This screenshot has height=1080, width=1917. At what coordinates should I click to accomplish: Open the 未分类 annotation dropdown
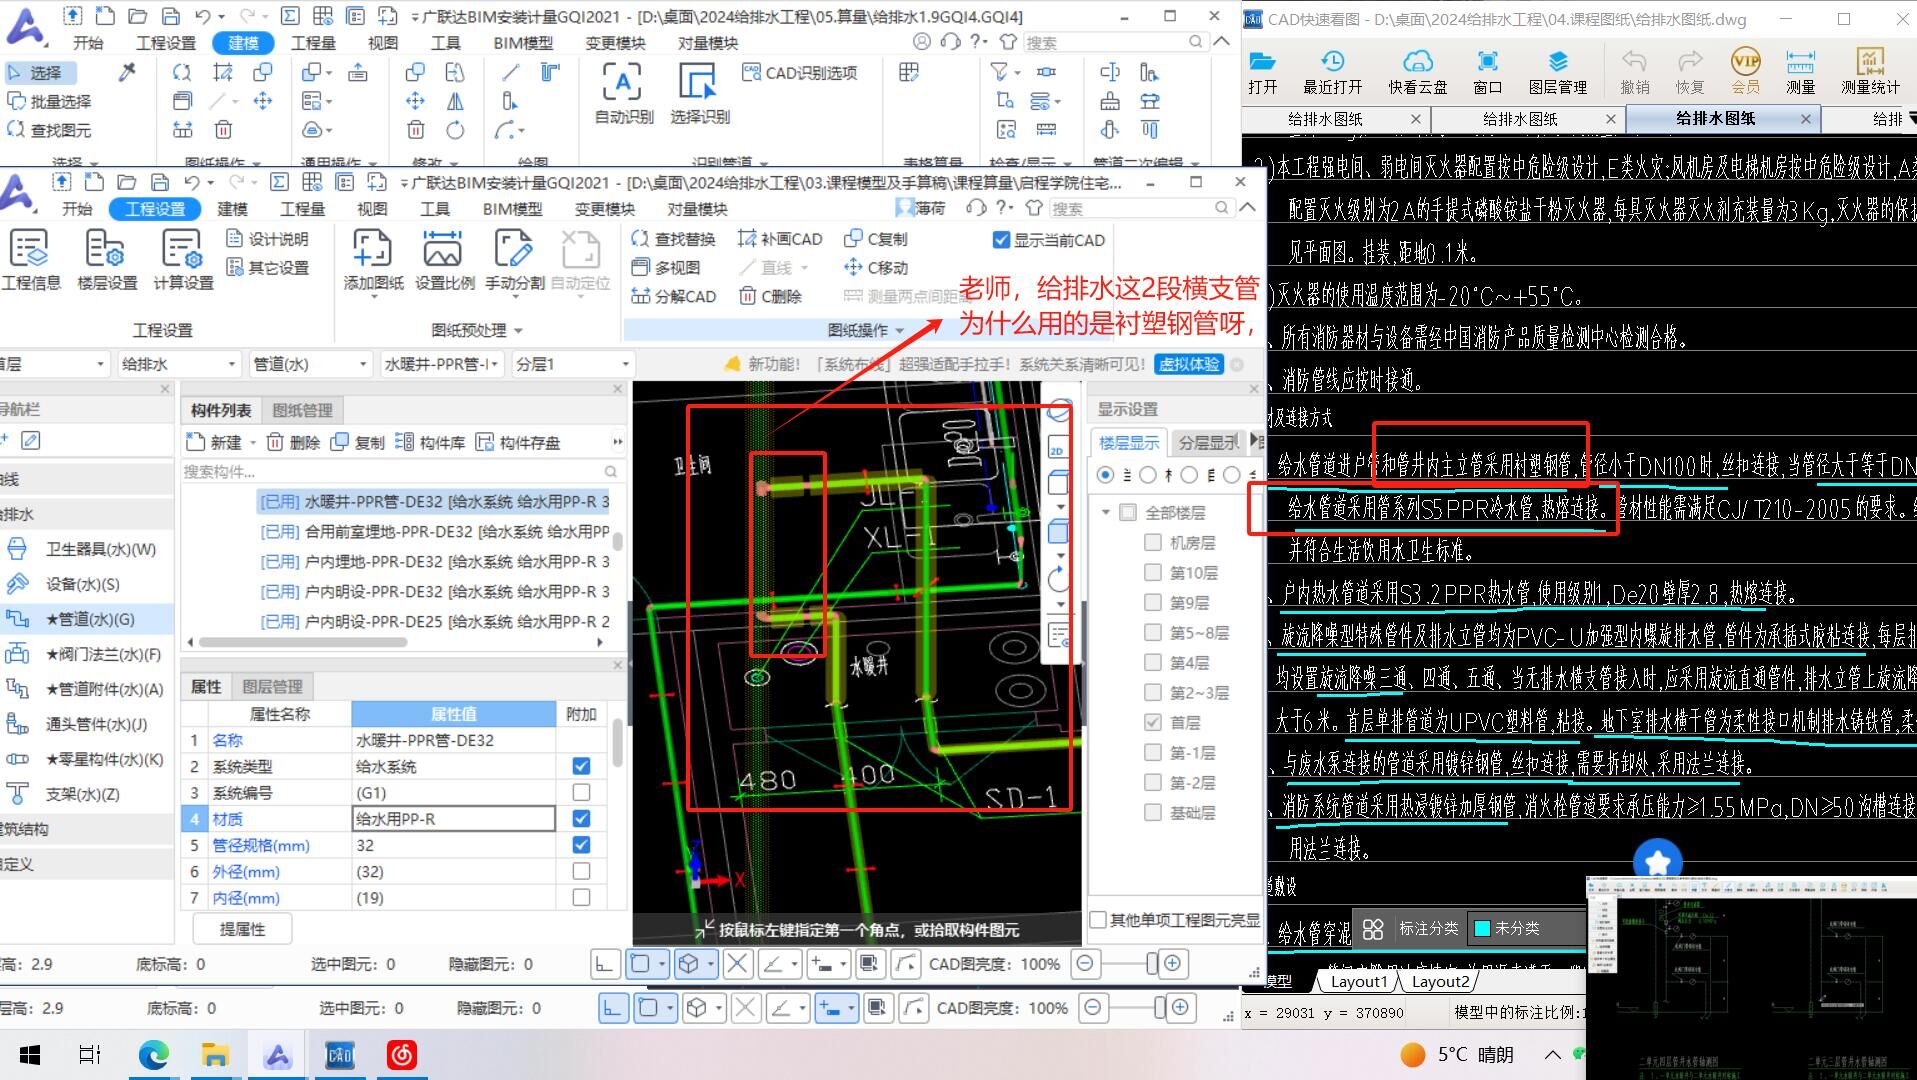click(1526, 928)
